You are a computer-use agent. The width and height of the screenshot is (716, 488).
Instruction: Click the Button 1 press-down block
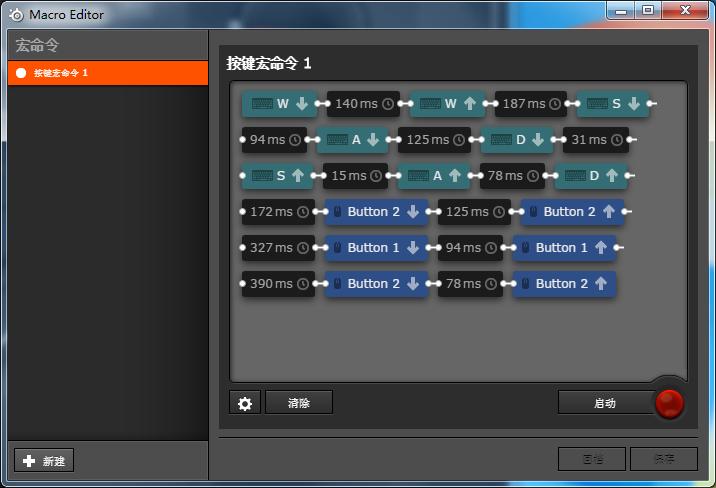tap(376, 248)
